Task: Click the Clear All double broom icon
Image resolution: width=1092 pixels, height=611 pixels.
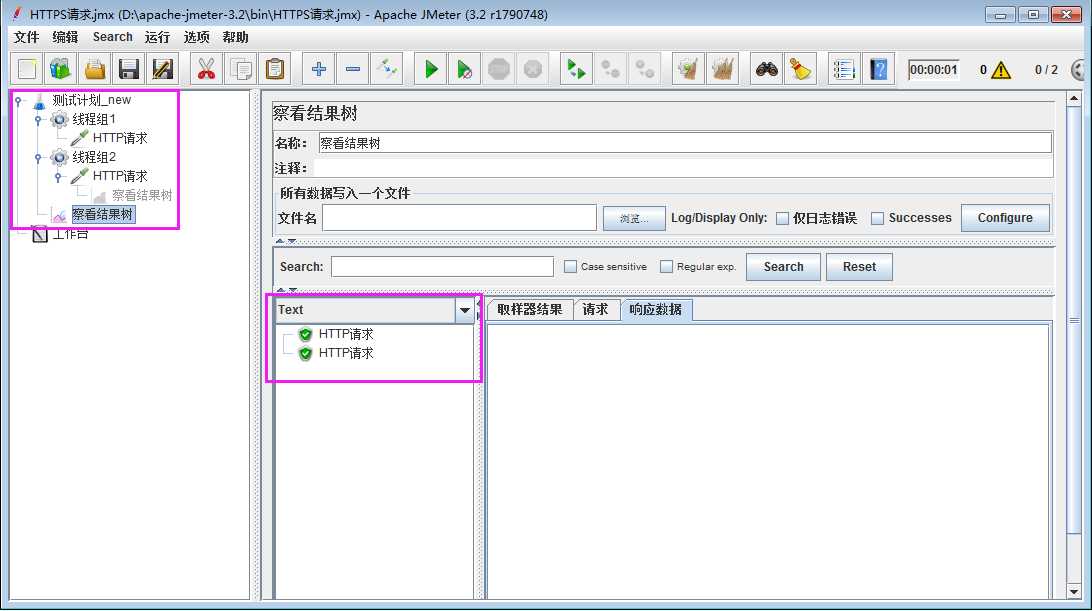Action: tap(723, 69)
